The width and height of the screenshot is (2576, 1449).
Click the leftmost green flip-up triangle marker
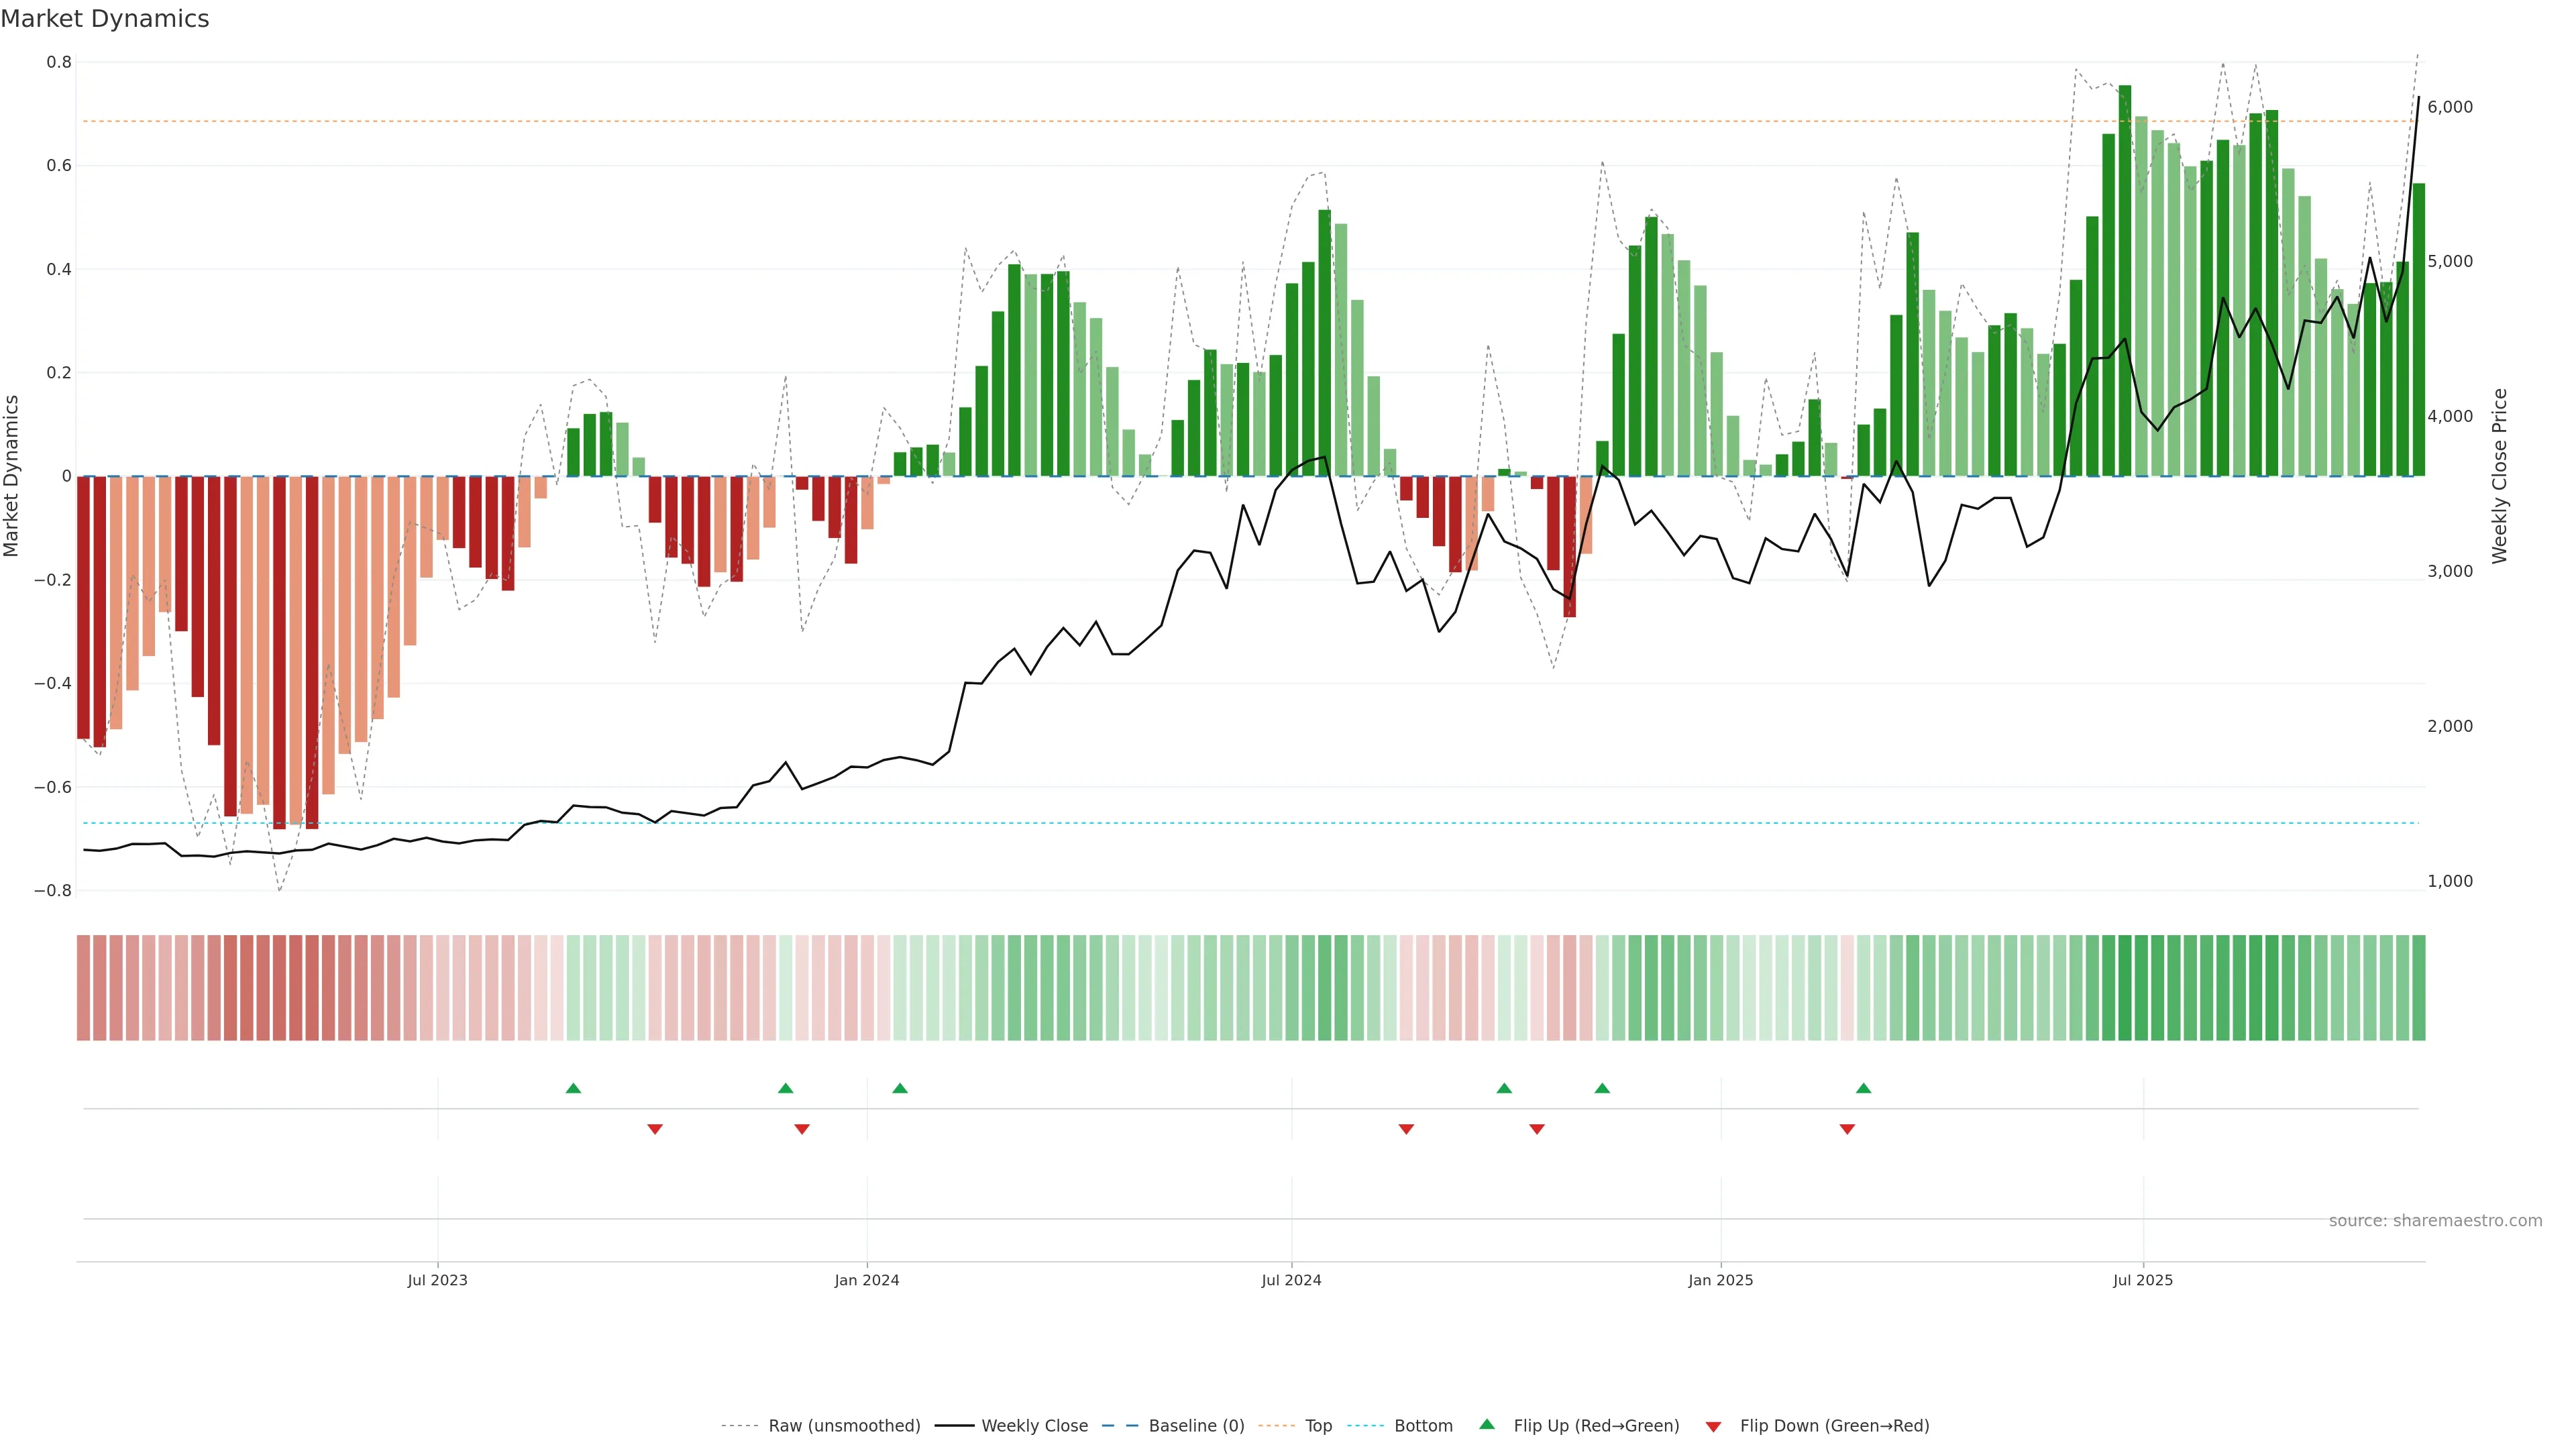coord(573,1088)
